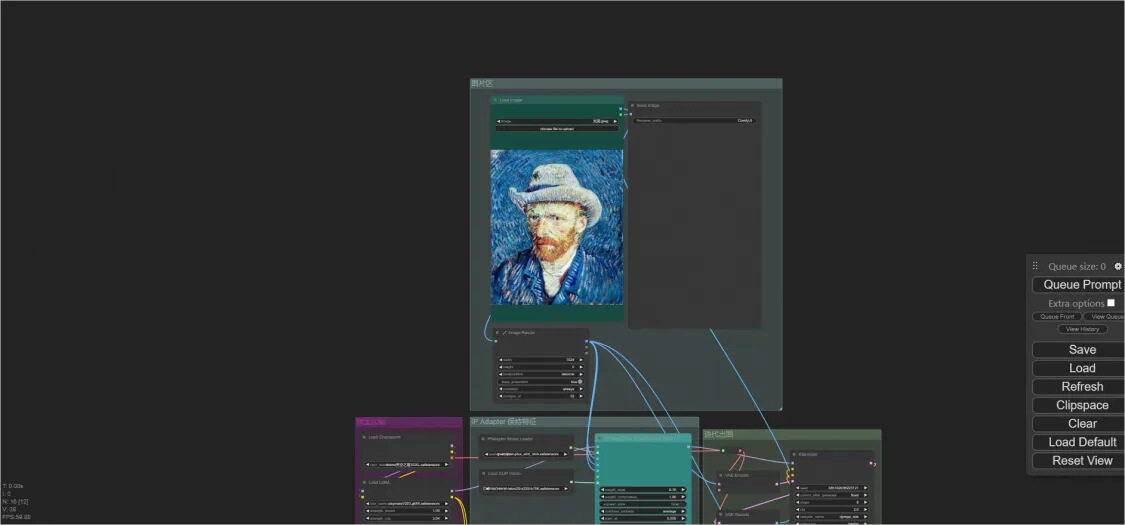Screen dimensions: 1125x525
Task: Collapse the Save Image node via its dot
Action: (x=632, y=105)
